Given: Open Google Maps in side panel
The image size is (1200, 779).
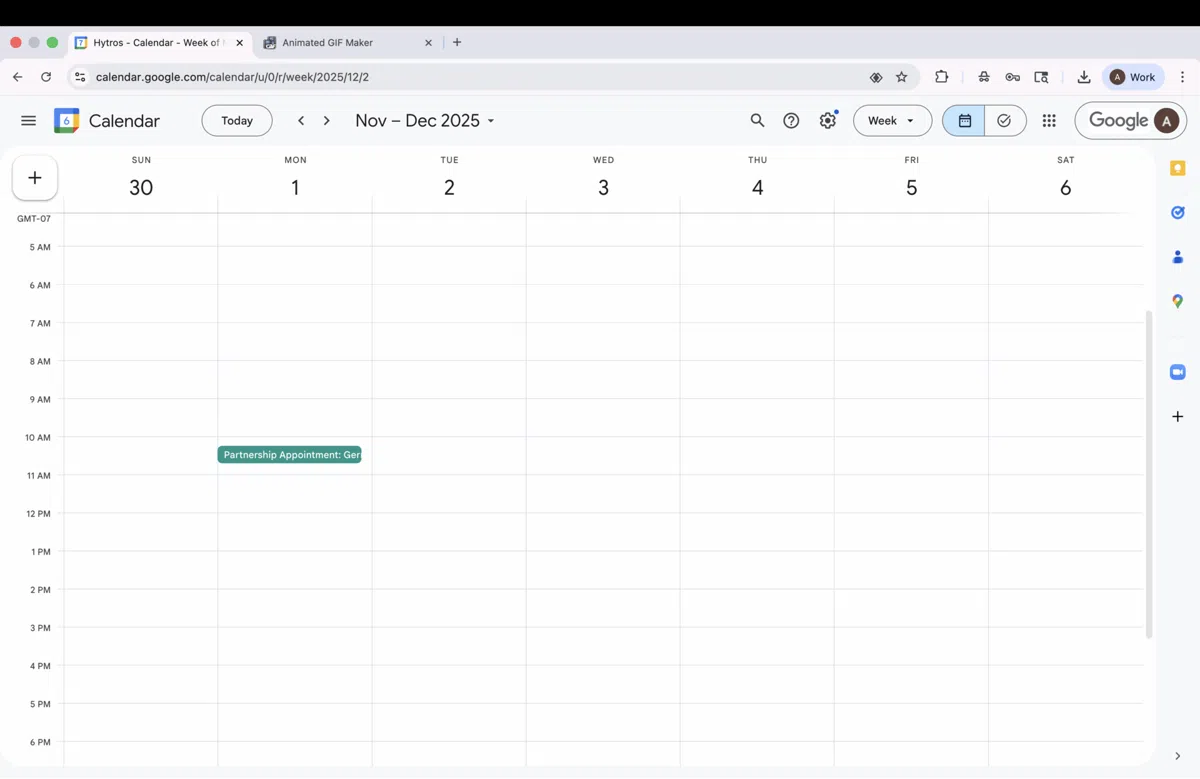Looking at the screenshot, I should (1178, 301).
